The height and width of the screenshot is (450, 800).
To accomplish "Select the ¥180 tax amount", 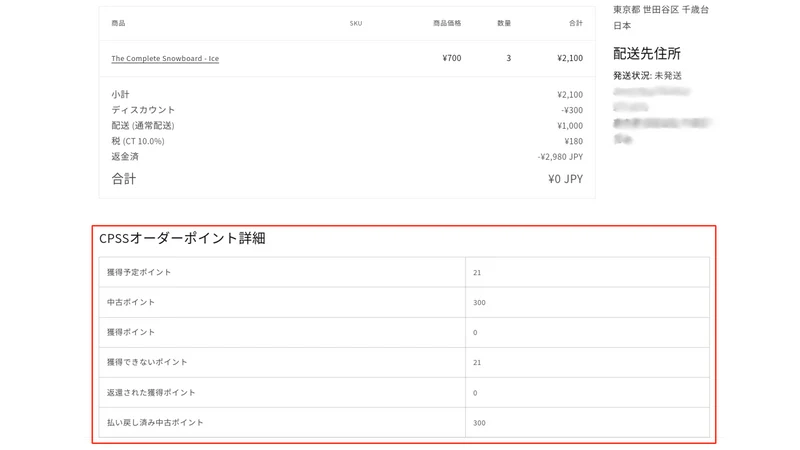I will 573,141.
